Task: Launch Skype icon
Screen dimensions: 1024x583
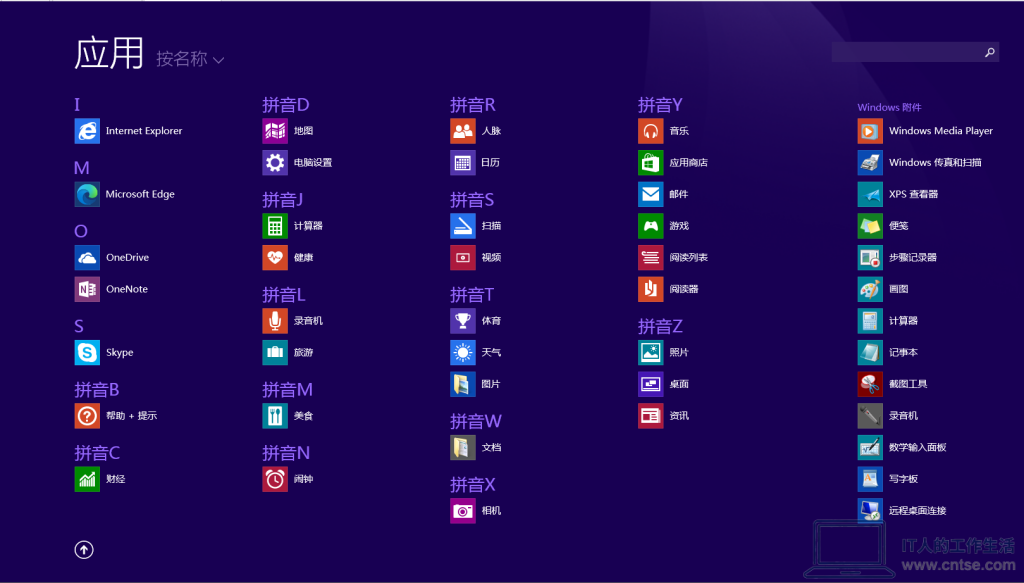Action: 87,353
